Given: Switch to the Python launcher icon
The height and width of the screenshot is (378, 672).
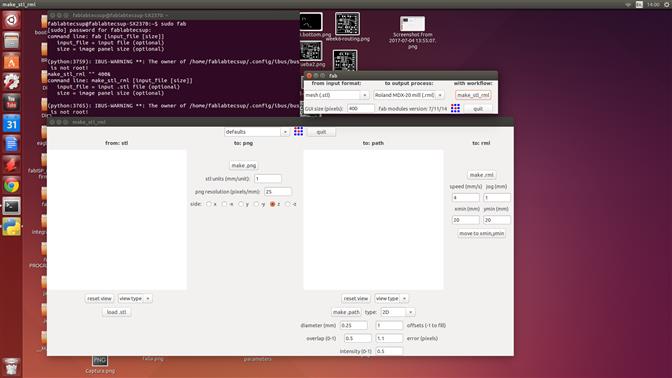Looking at the screenshot, I should tap(12, 226).
